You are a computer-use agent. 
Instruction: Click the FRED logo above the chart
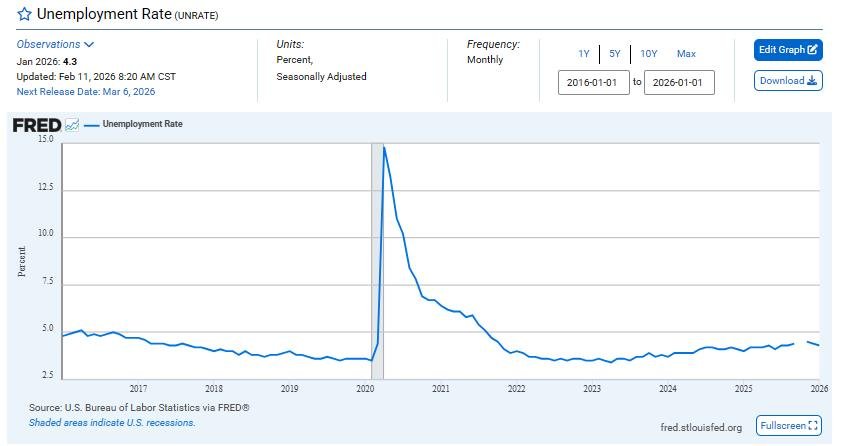(x=36, y=125)
